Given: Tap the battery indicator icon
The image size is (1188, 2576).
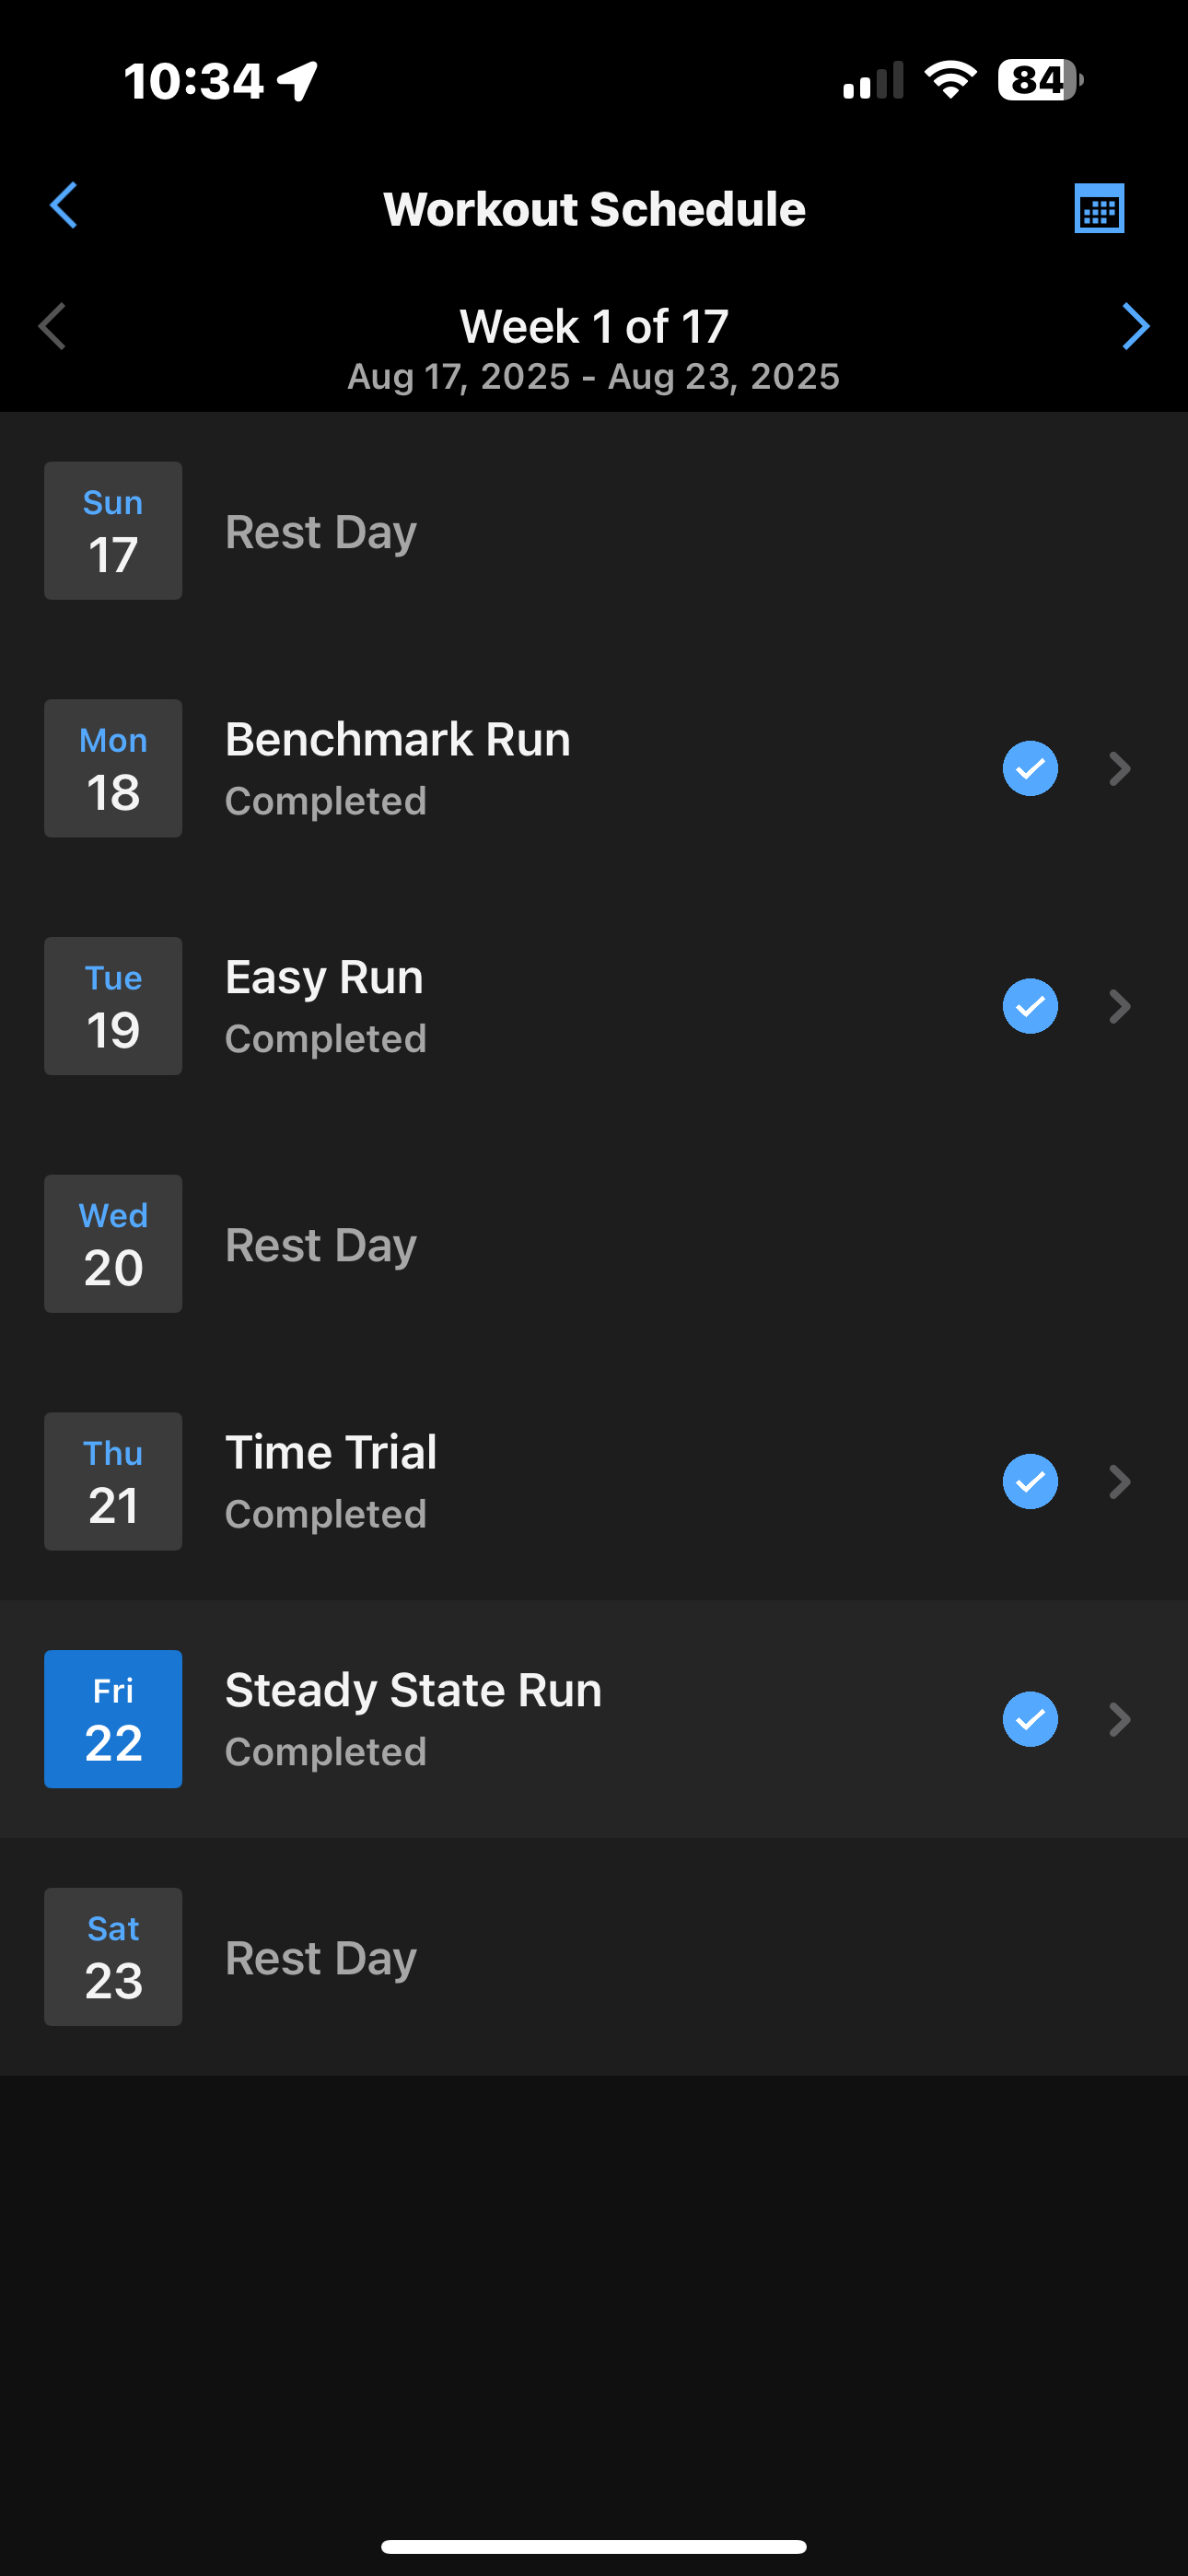Looking at the screenshot, I should click(x=1040, y=80).
